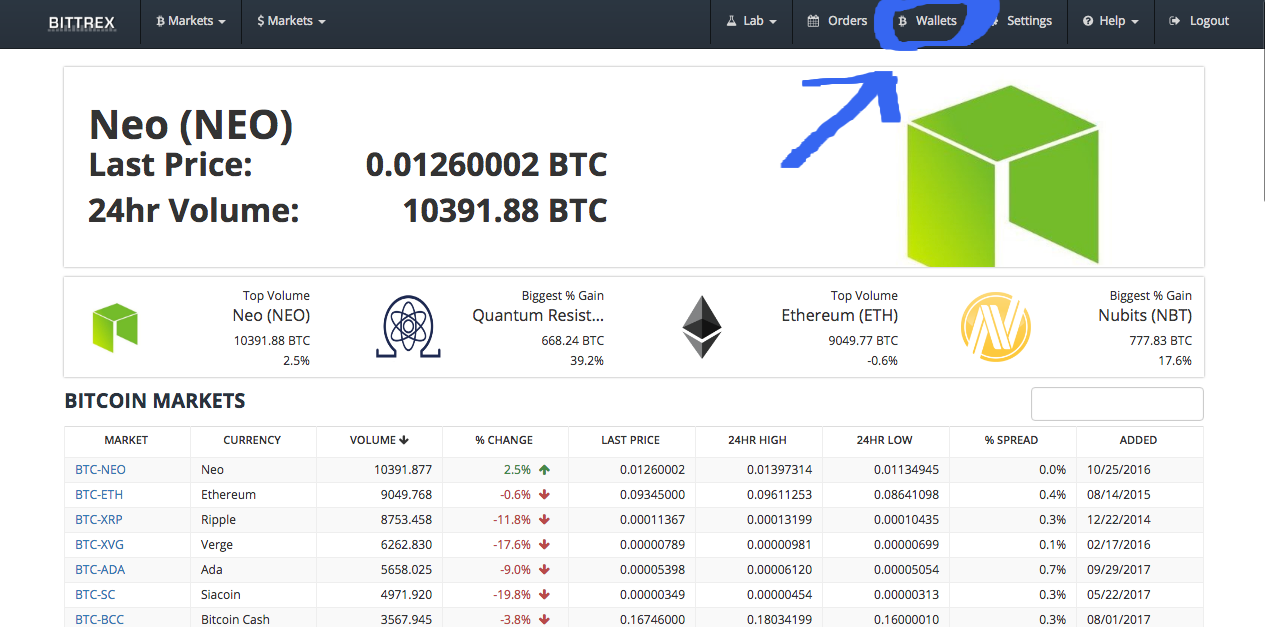Screen dimensions: 1265x627
Task: Click the Bitcoin Markets section heading
Action: tap(155, 401)
